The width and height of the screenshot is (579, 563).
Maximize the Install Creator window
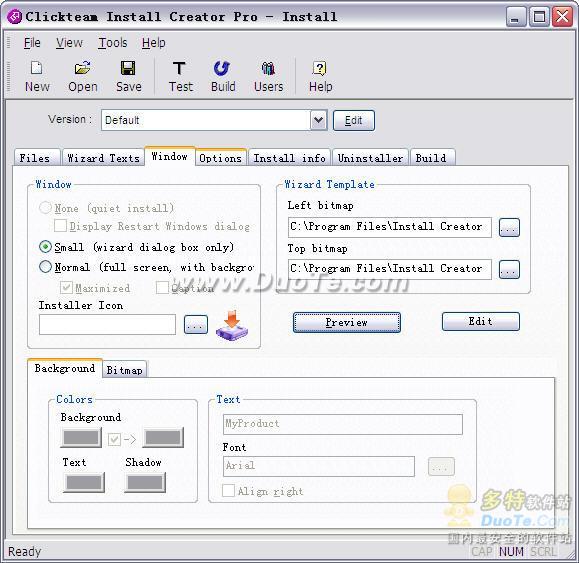tap(539, 17)
